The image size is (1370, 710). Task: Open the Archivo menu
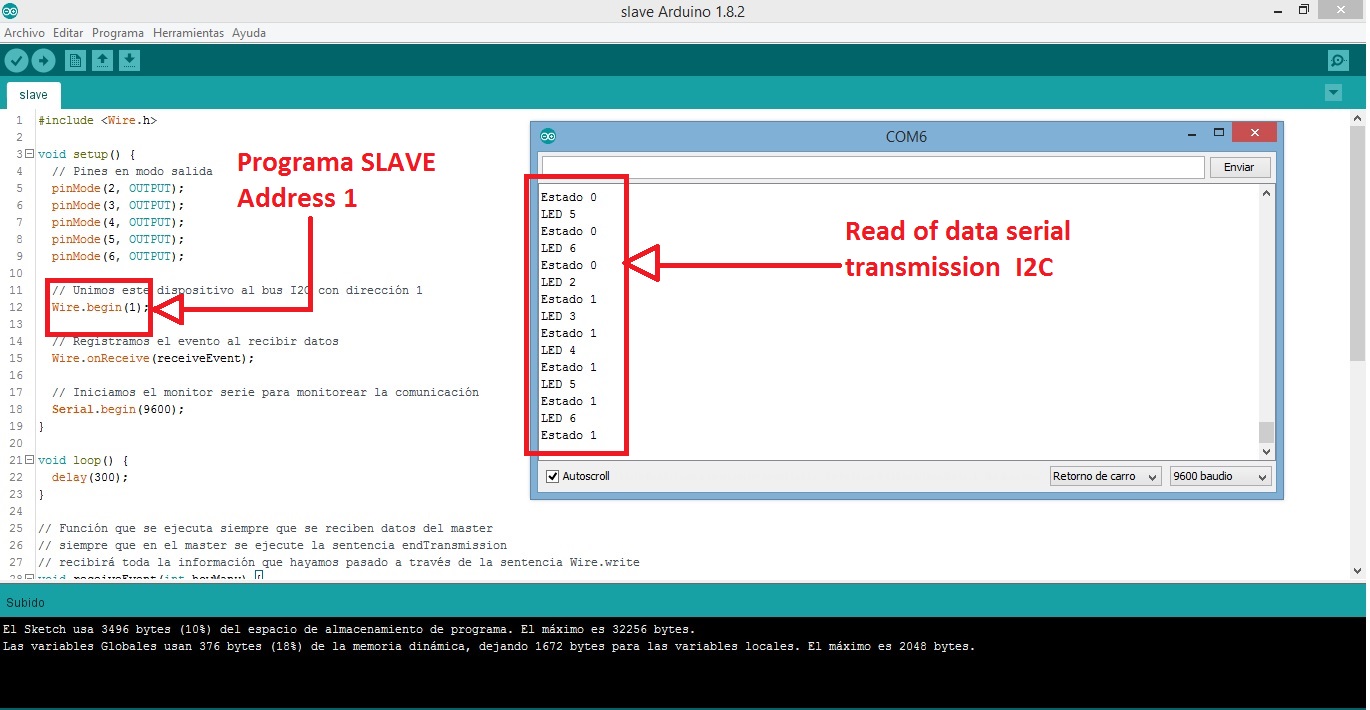(25, 33)
